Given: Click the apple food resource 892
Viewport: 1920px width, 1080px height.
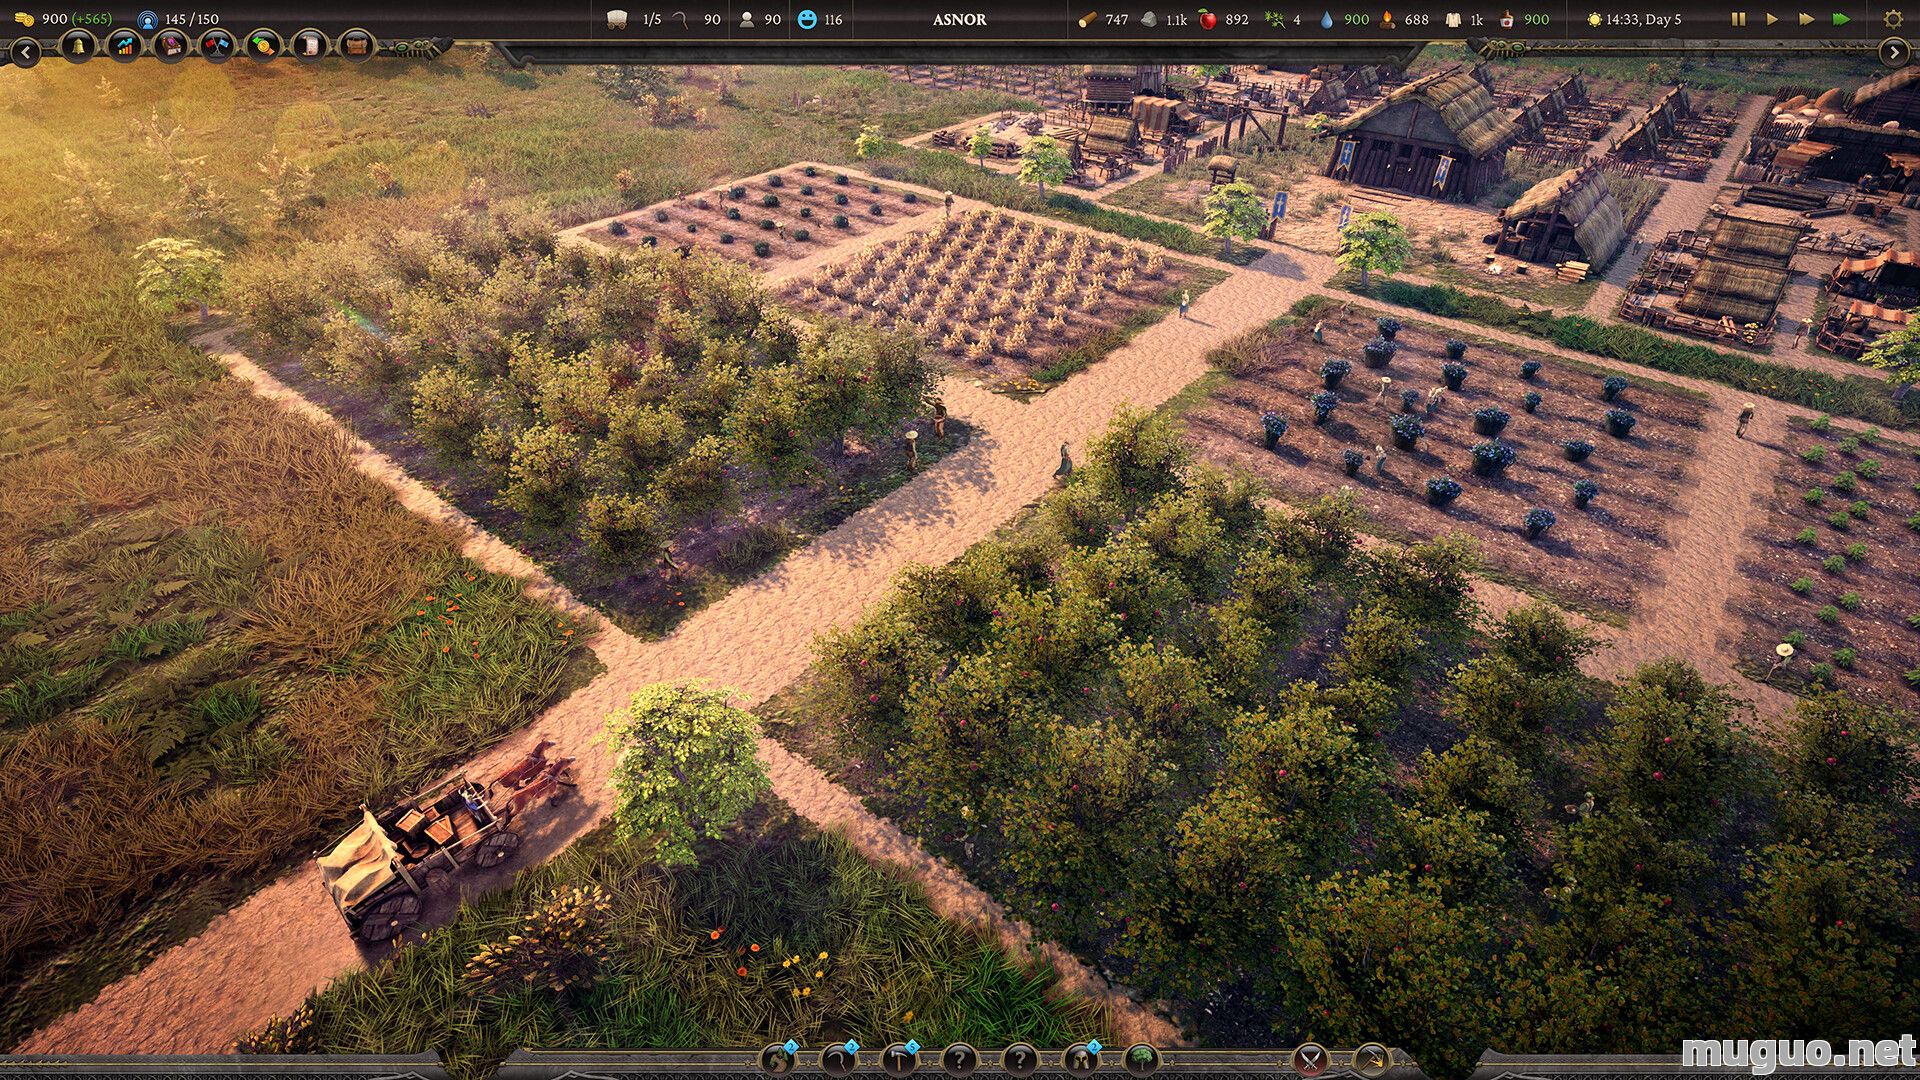Looking at the screenshot, I should point(1224,19).
